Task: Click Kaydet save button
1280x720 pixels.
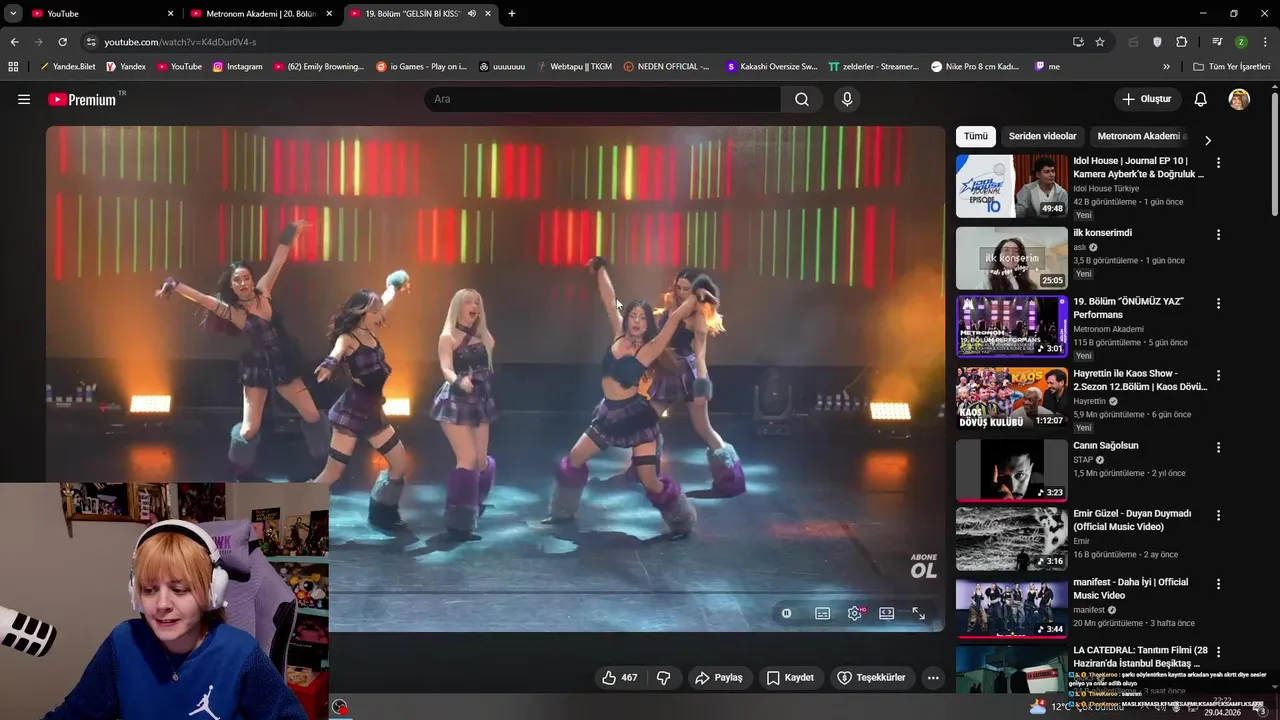Action: pyautogui.click(x=790, y=678)
